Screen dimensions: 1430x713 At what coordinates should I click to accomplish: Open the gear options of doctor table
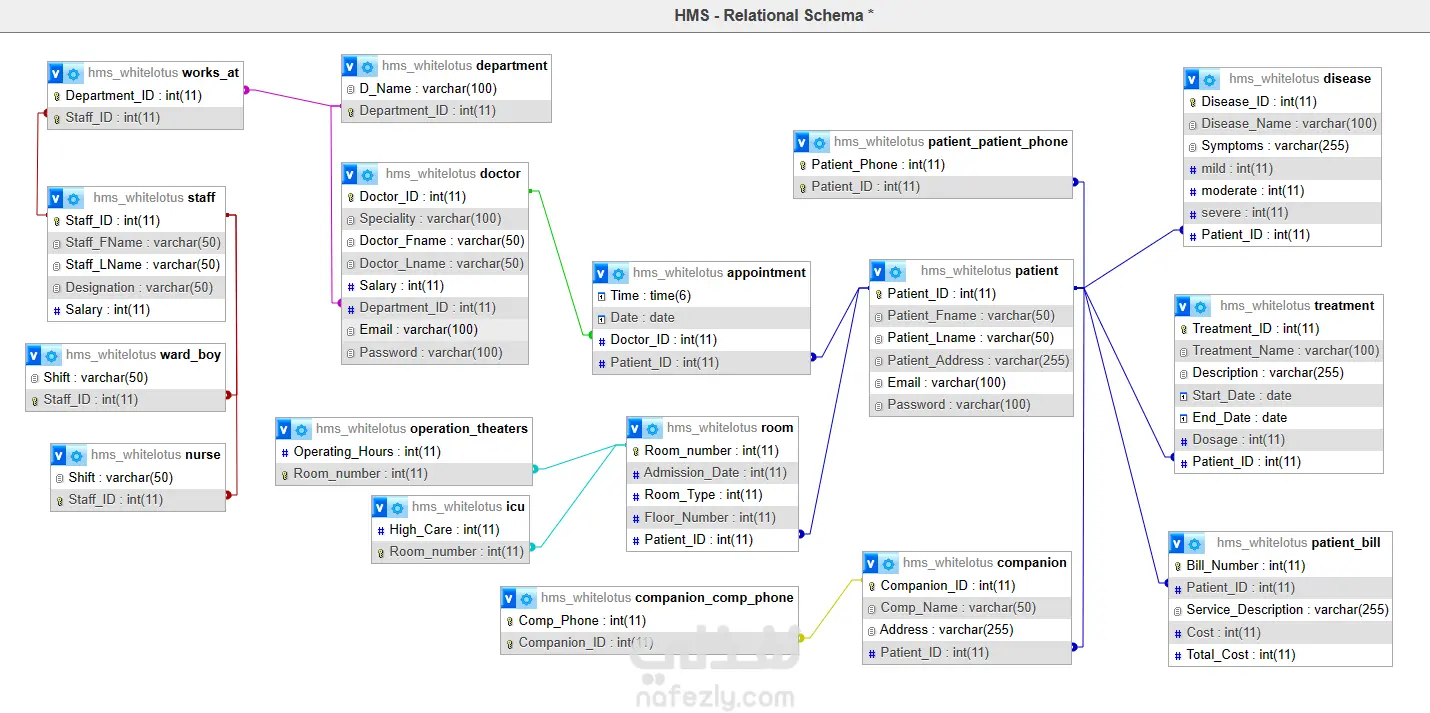[368, 174]
